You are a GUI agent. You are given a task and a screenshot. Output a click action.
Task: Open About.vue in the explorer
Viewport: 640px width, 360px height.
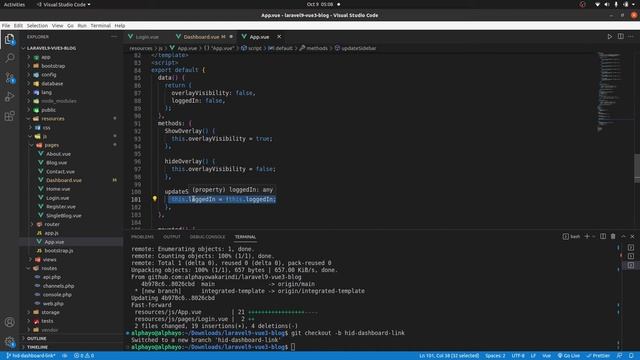click(x=58, y=154)
